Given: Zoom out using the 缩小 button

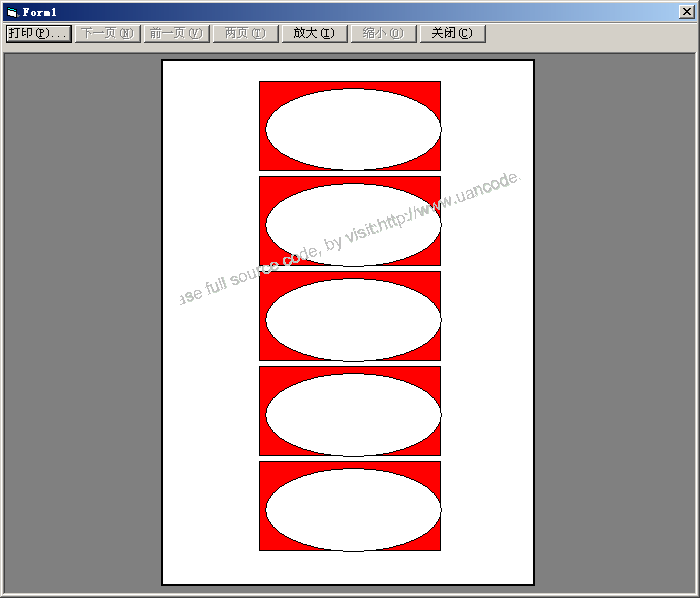Looking at the screenshot, I should click(383, 33).
